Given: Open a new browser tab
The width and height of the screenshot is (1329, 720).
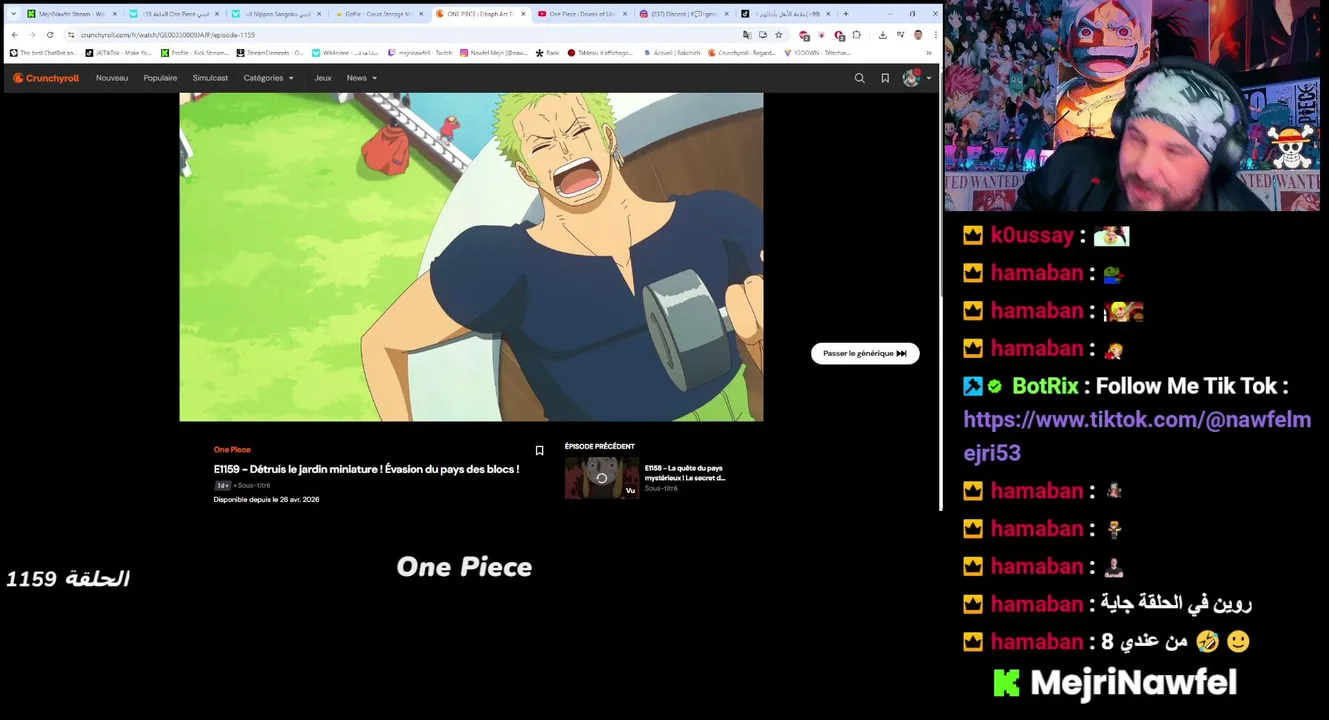Looking at the screenshot, I should (x=846, y=14).
